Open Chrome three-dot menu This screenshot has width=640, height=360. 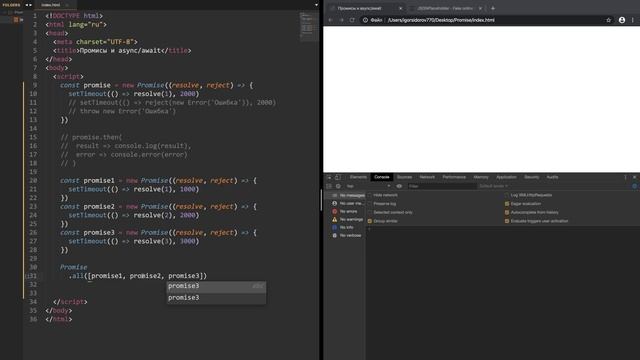point(633,20)
